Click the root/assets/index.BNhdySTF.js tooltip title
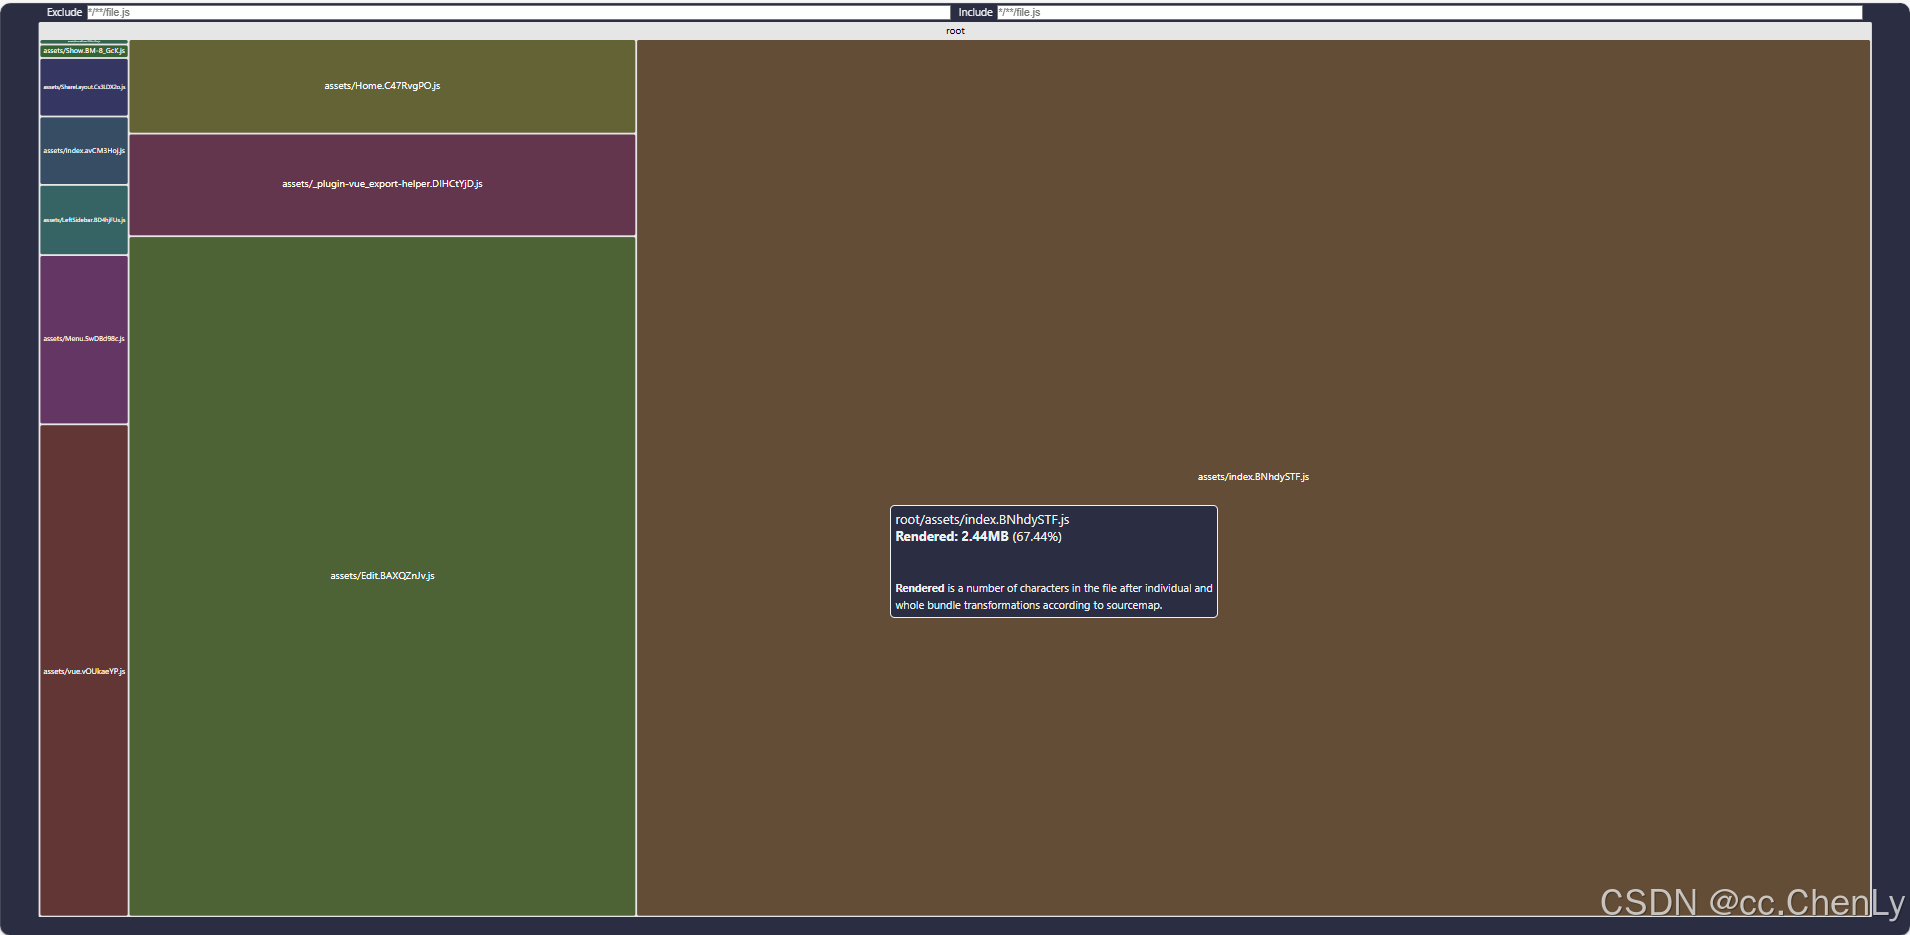Screen dimensions: 1910x935 pyautogui.click(x=981, y=519)
